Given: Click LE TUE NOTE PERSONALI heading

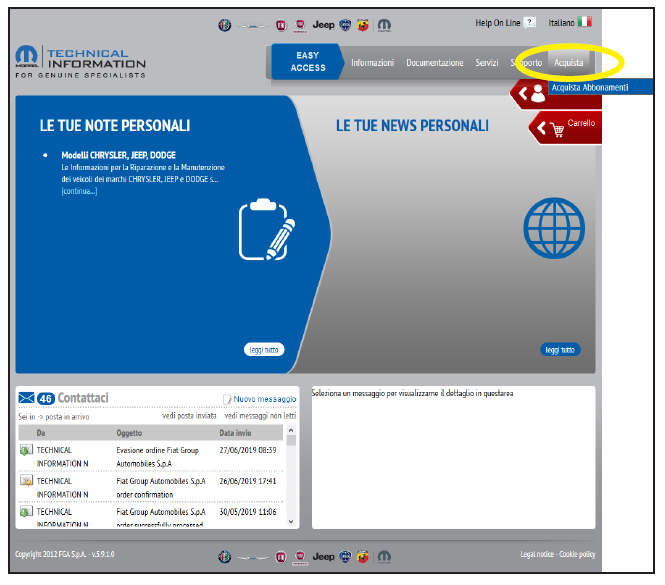Looking at the screenshot, I should click(x=115, y=126).
